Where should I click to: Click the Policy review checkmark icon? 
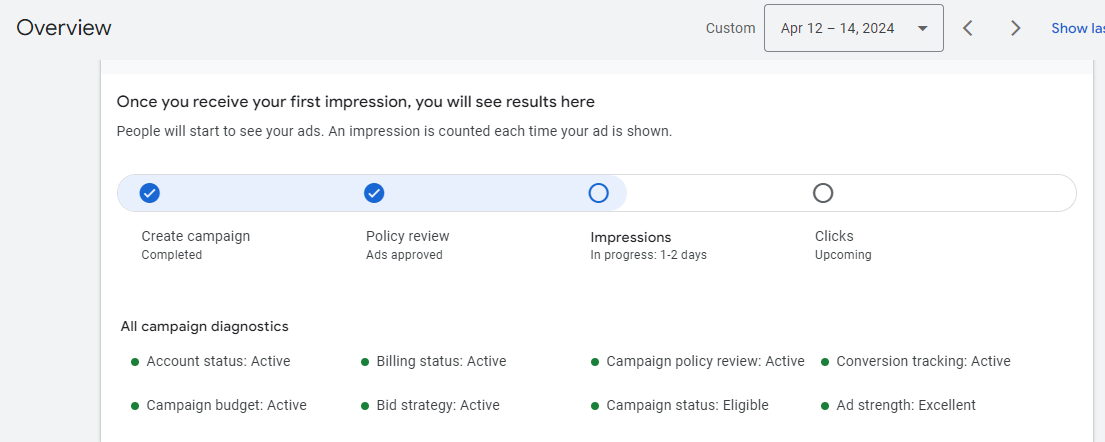pyautogui.click(x=374, y=193)
